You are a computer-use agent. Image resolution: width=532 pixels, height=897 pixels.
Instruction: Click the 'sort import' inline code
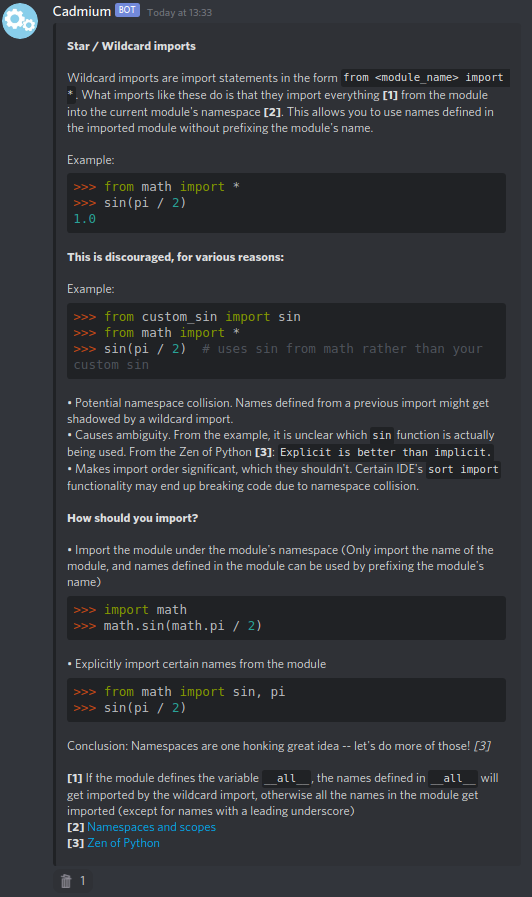point(463,470)
